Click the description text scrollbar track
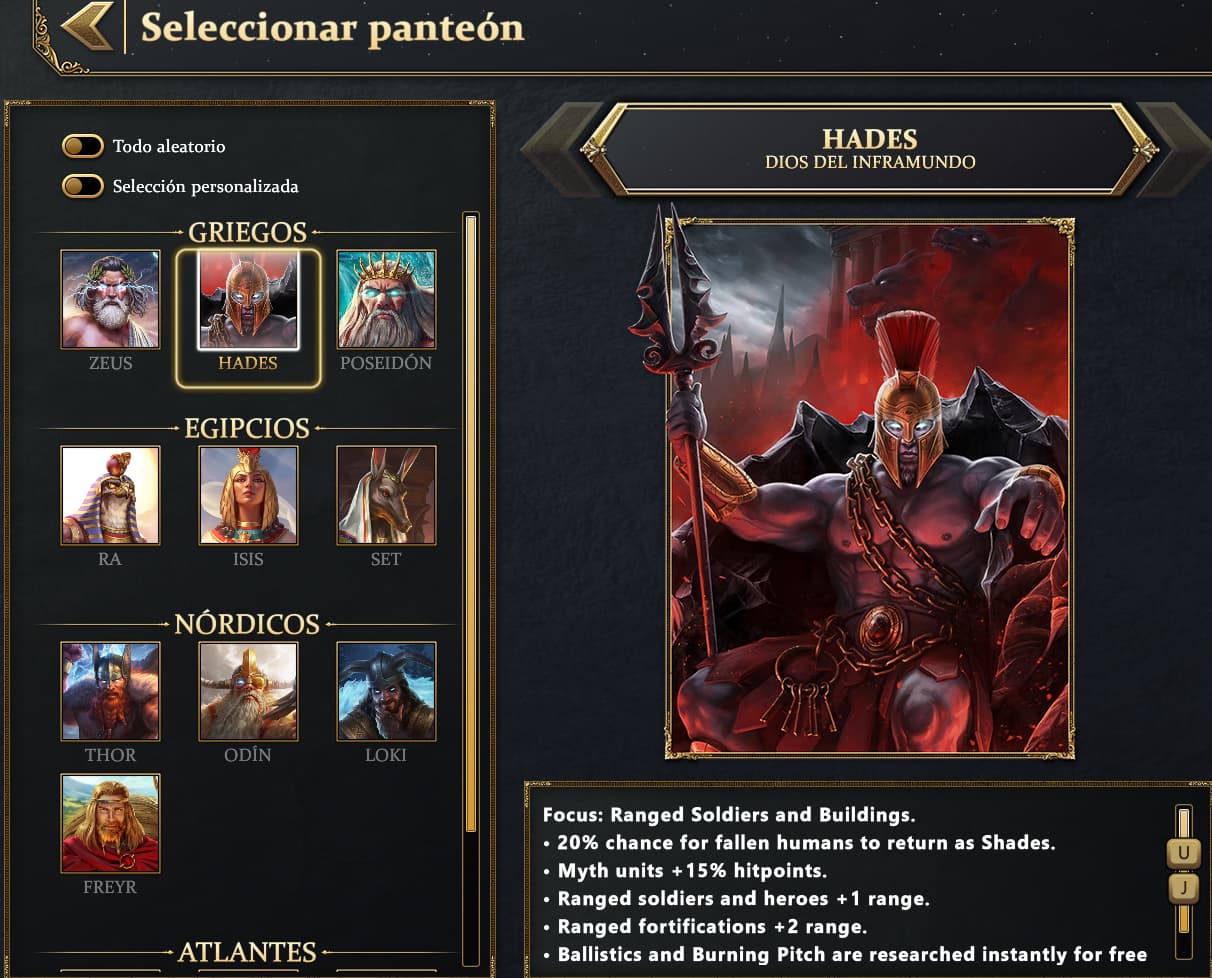1212x978 pixels. (1184, 870)
